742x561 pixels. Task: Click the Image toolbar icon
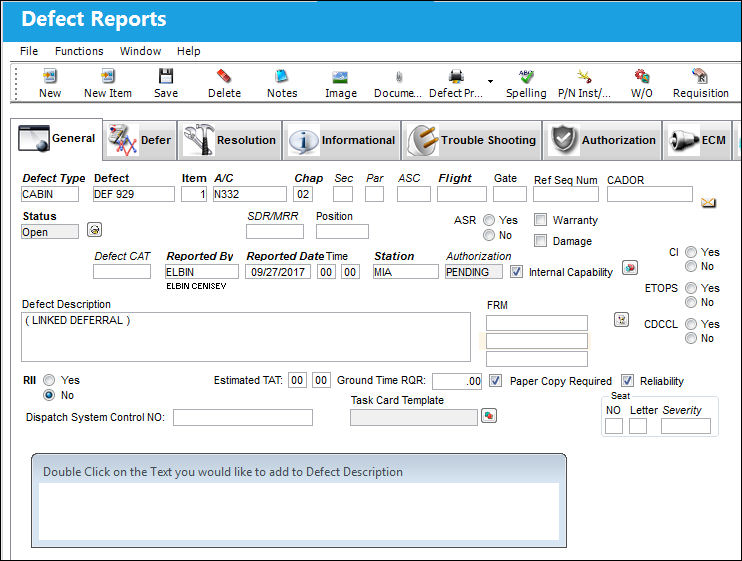340,77
